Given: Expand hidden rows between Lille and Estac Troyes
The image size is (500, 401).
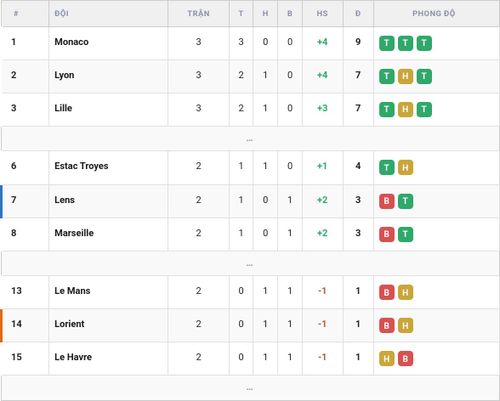Looking at the screenshot, I should [x=250, y=139].
